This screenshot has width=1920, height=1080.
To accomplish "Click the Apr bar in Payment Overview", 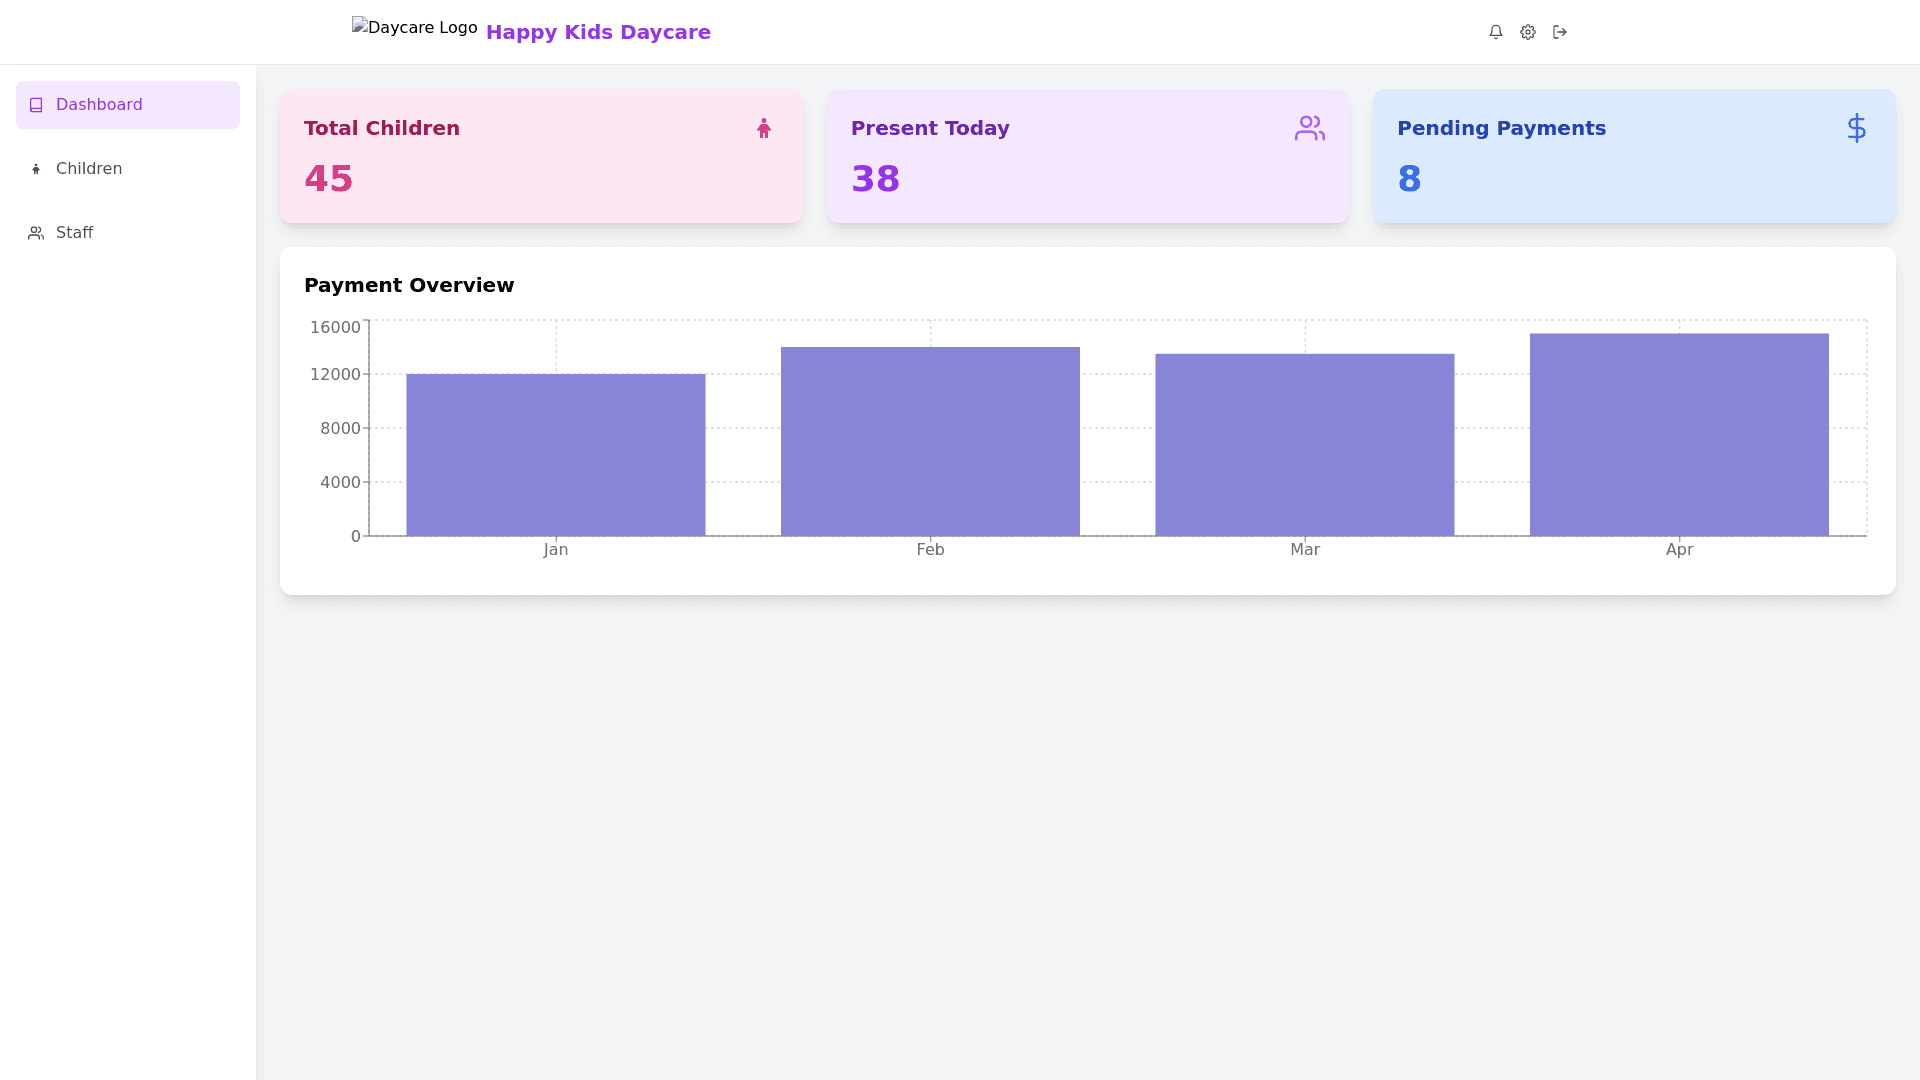I will (1679, 435).
